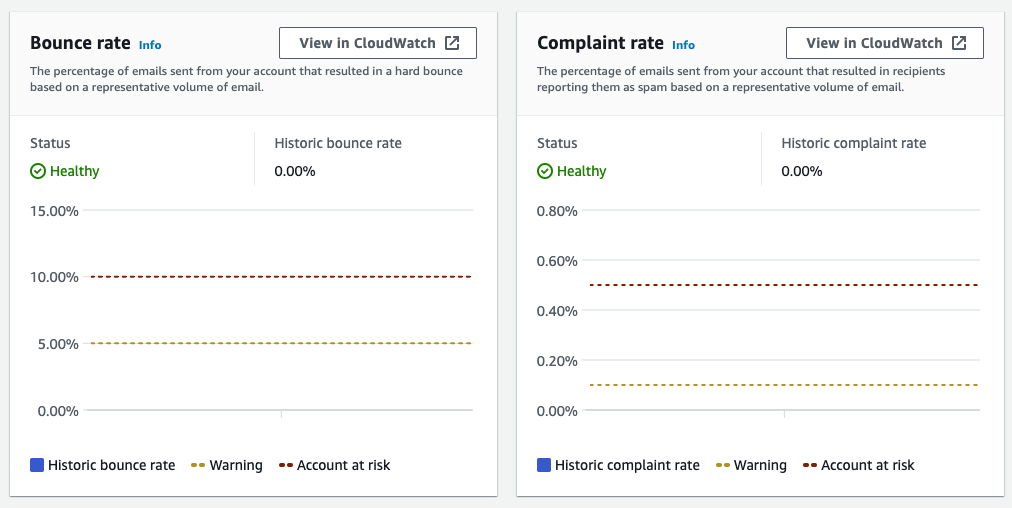Click the Warning dashed marker in complaint legend
This screenshot has width=1012, height=508.
coord(722,465)
